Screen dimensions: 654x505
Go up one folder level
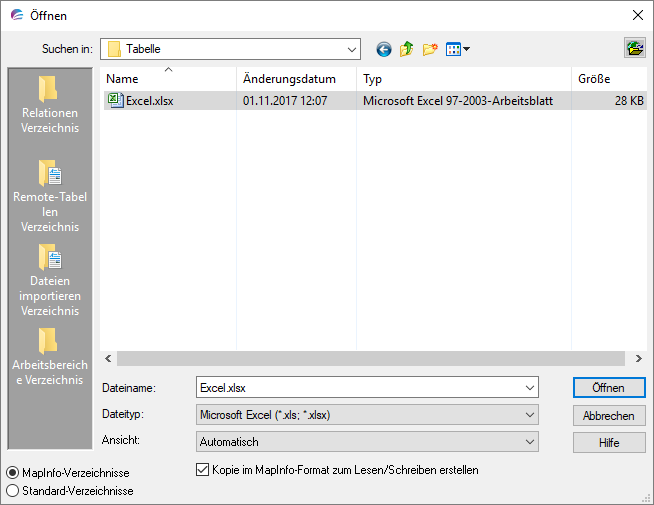(407, 49)
